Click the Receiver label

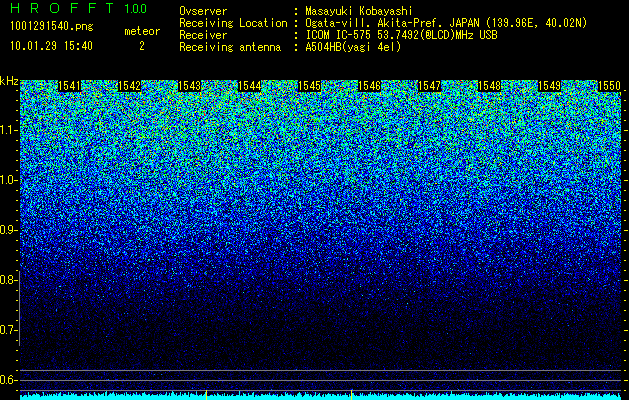[x=203, y=35]
